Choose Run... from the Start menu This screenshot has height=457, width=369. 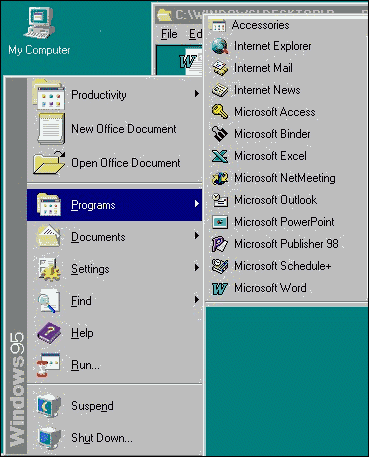[x=115, y=365]
